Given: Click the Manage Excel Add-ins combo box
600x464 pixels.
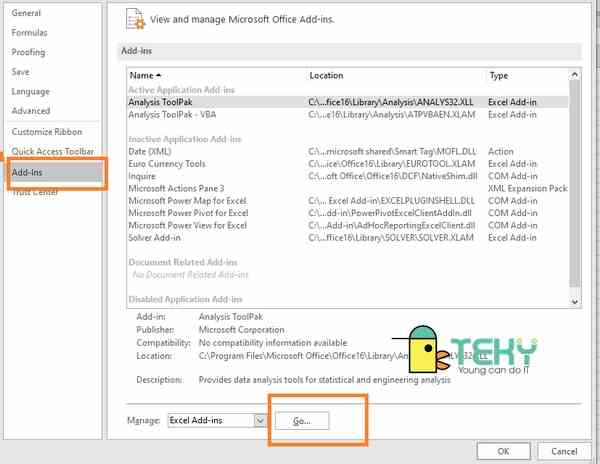Looking at the screenshot, I should coord(217,420).
